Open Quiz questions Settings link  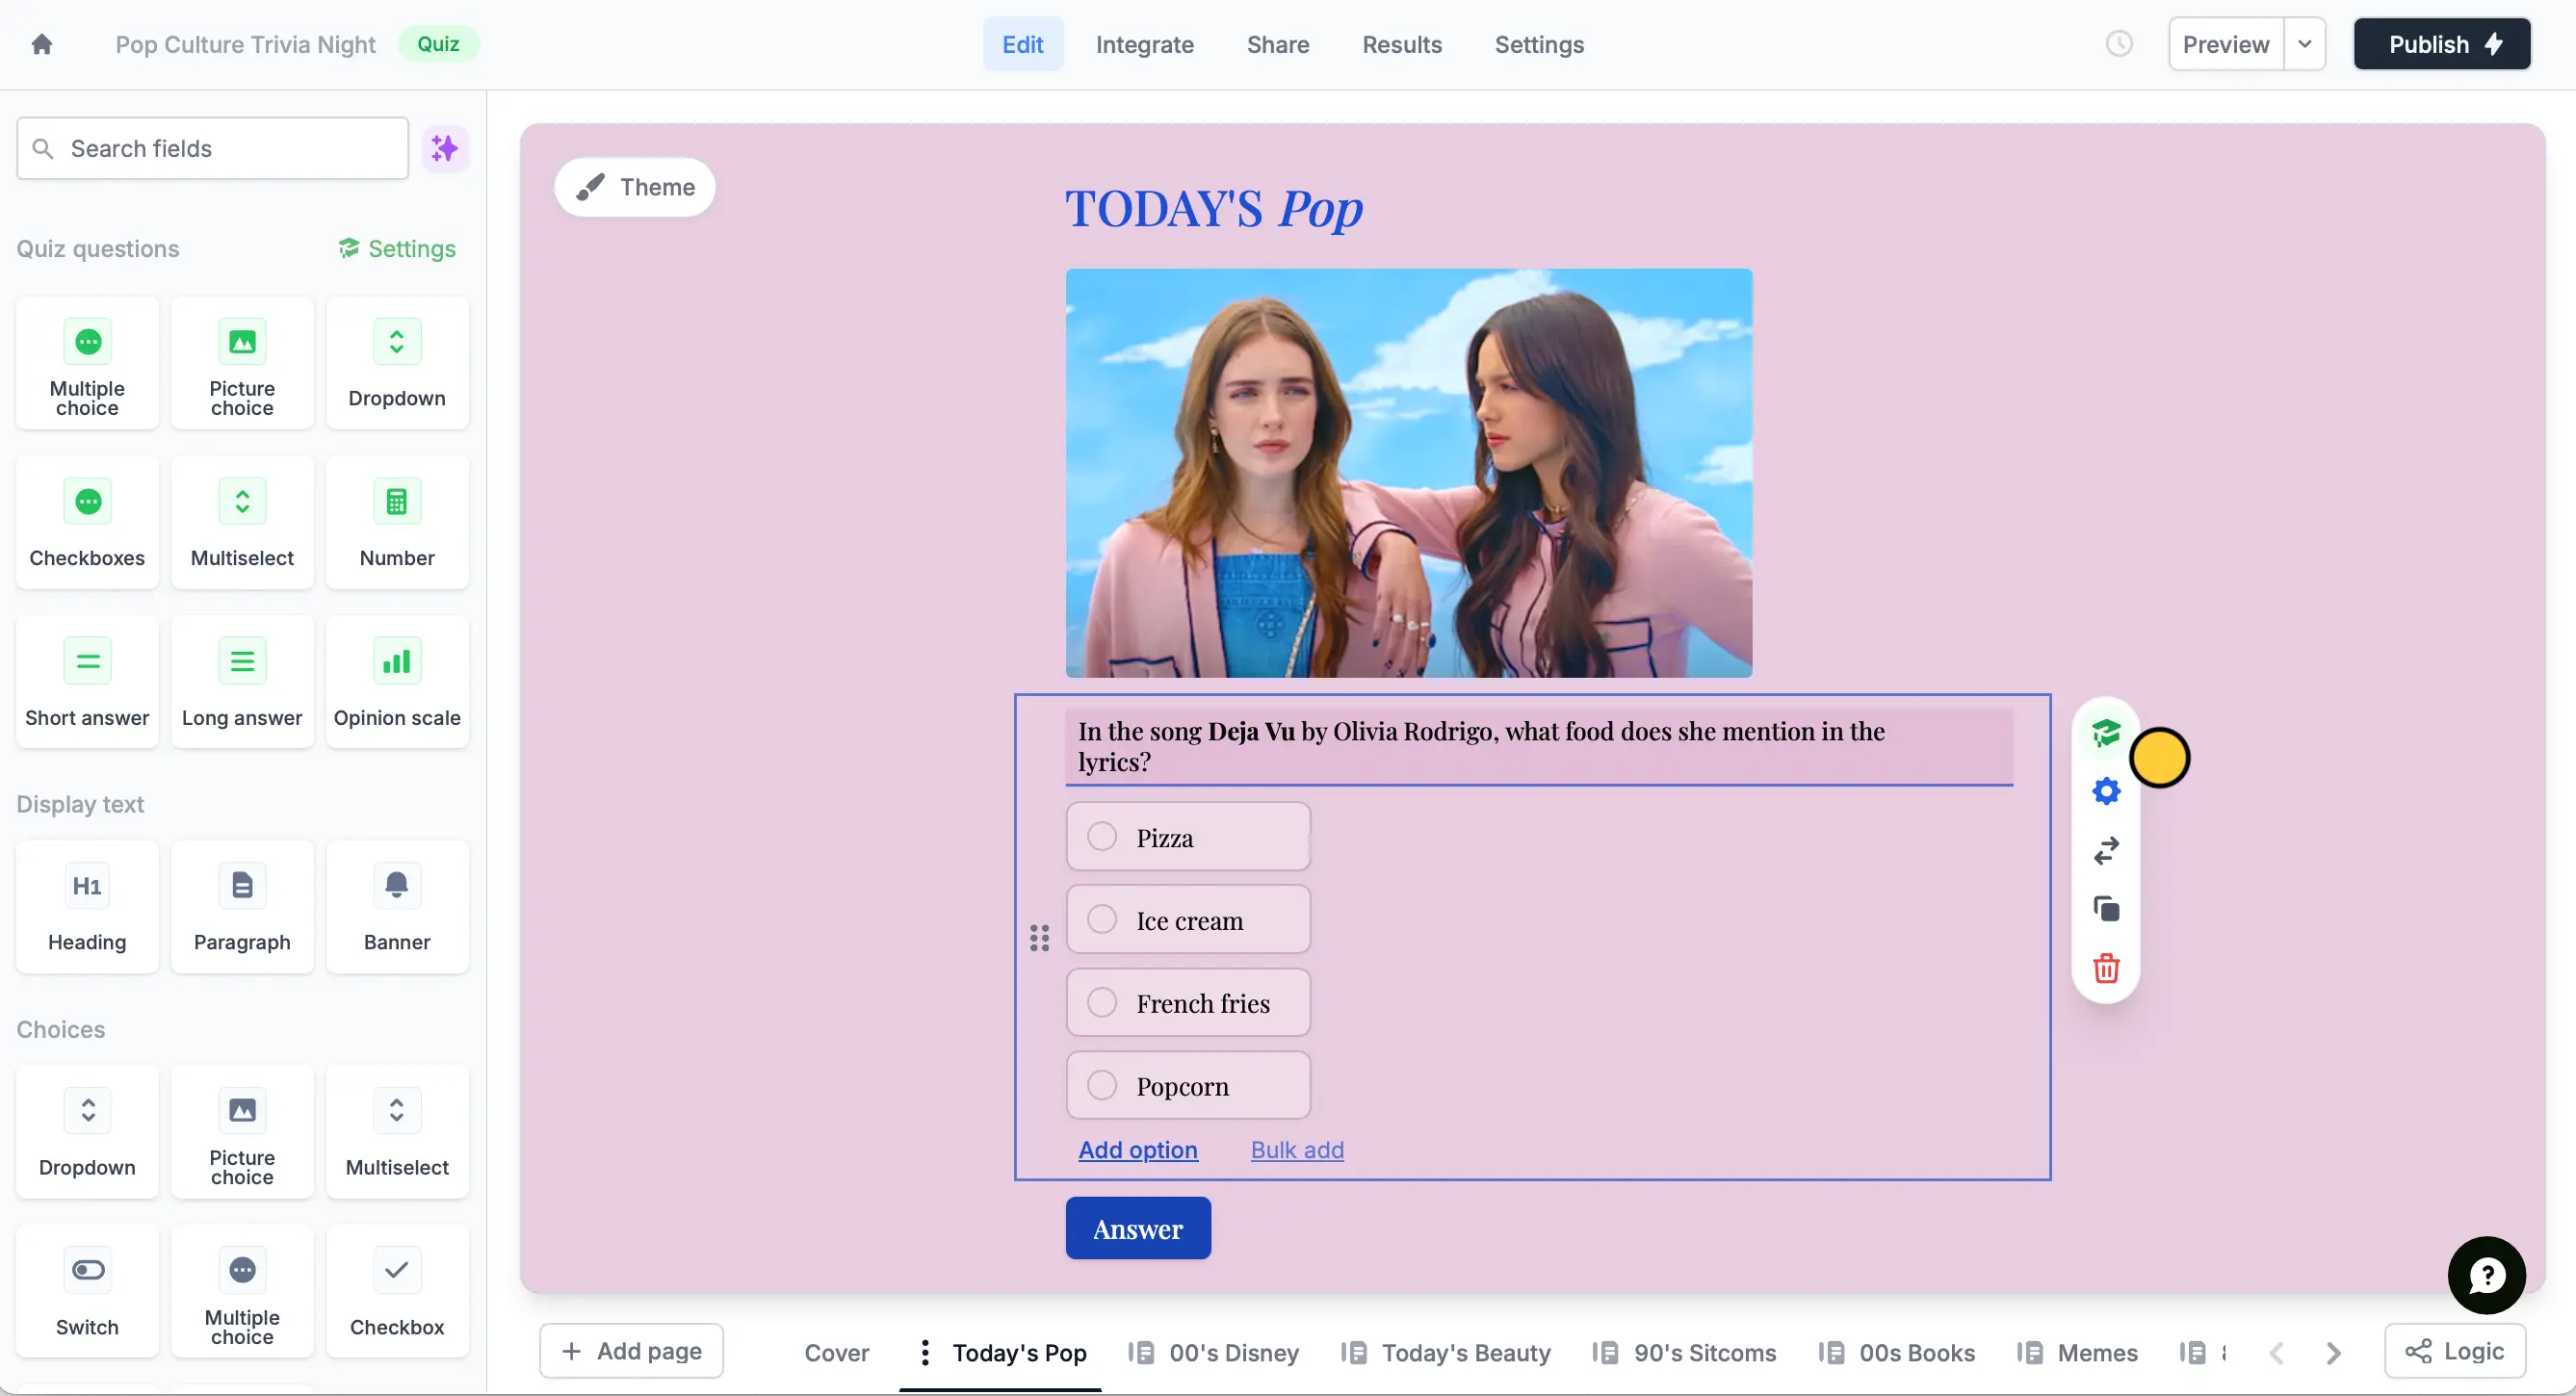(397, 248)
